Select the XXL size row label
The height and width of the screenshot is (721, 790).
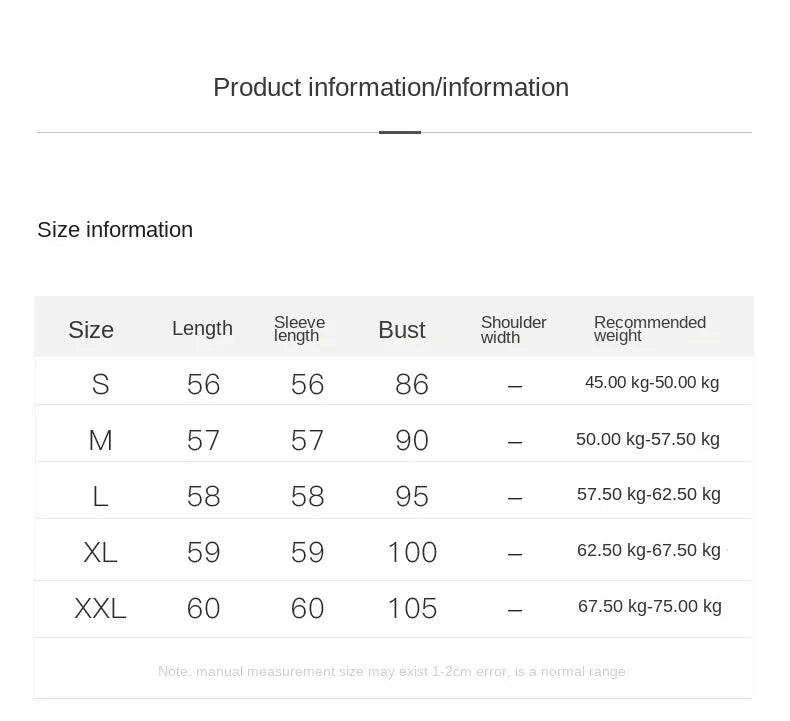click(x=100, y=608)
